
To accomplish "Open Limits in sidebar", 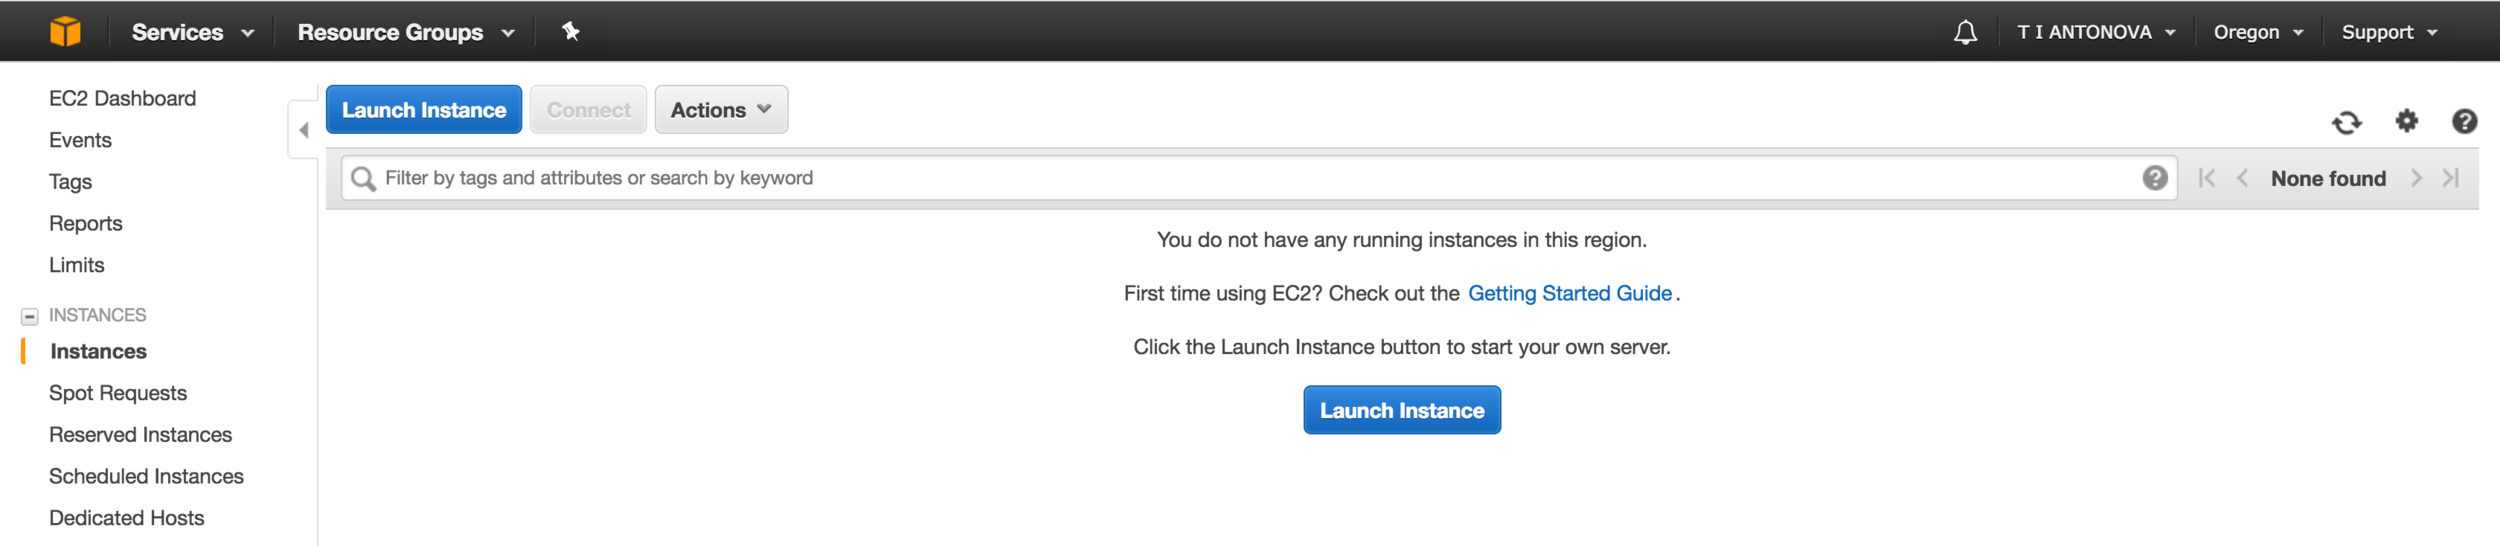I will pos(76,265).
